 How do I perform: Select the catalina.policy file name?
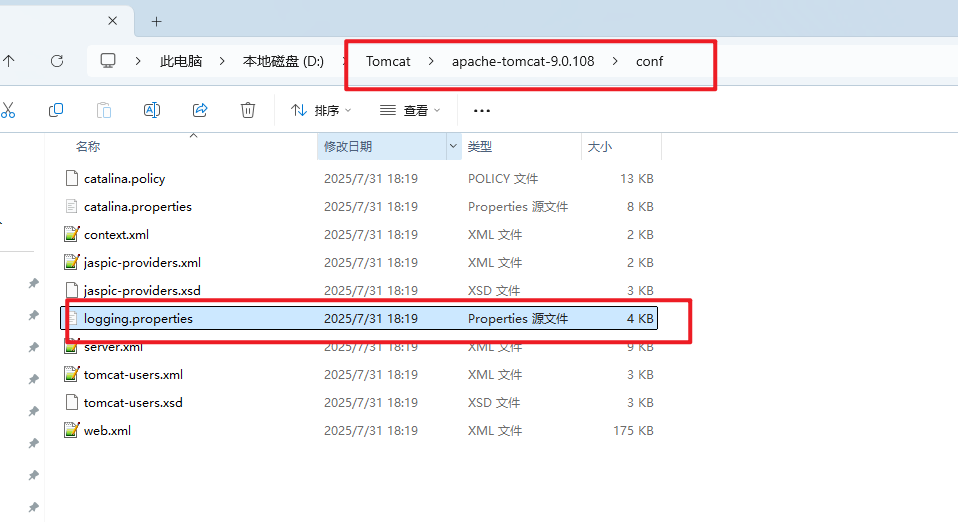pos(125,178)
